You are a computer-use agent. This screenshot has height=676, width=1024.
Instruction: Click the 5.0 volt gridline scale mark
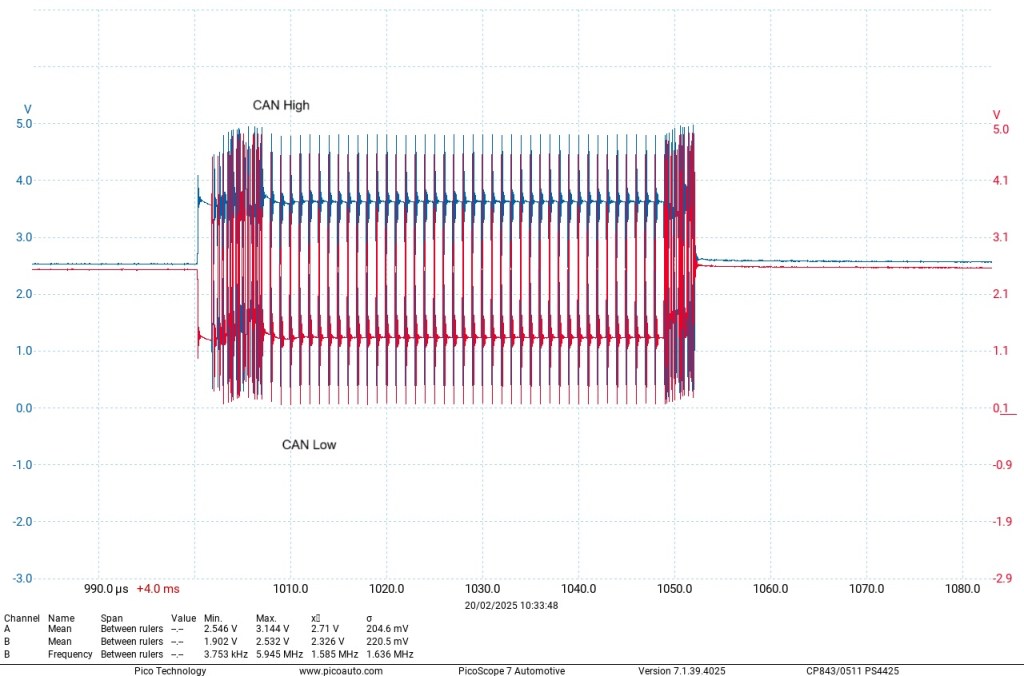pos(23,123)
